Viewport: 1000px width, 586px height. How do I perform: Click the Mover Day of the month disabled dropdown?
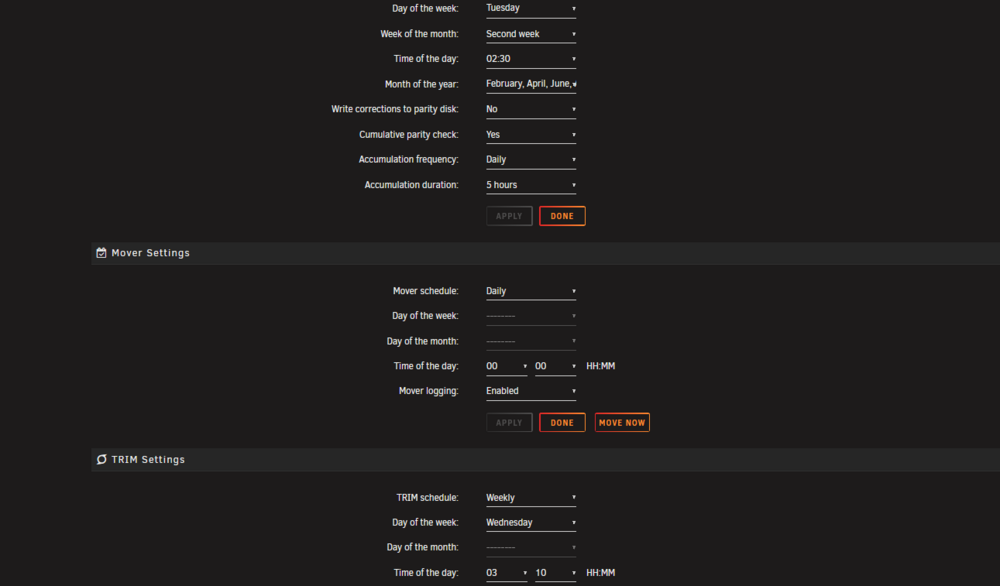coord(531,341)
